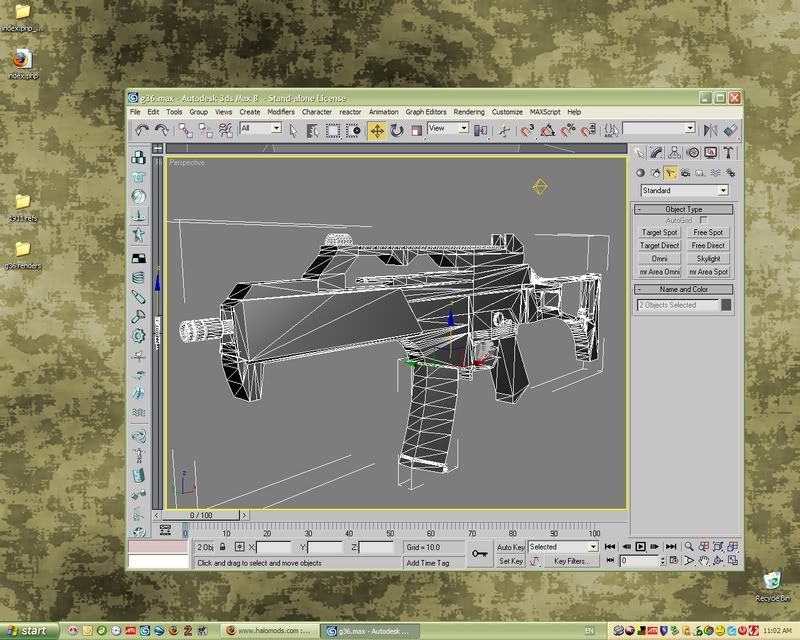Toggle the Selection Lock padlock

222,547
